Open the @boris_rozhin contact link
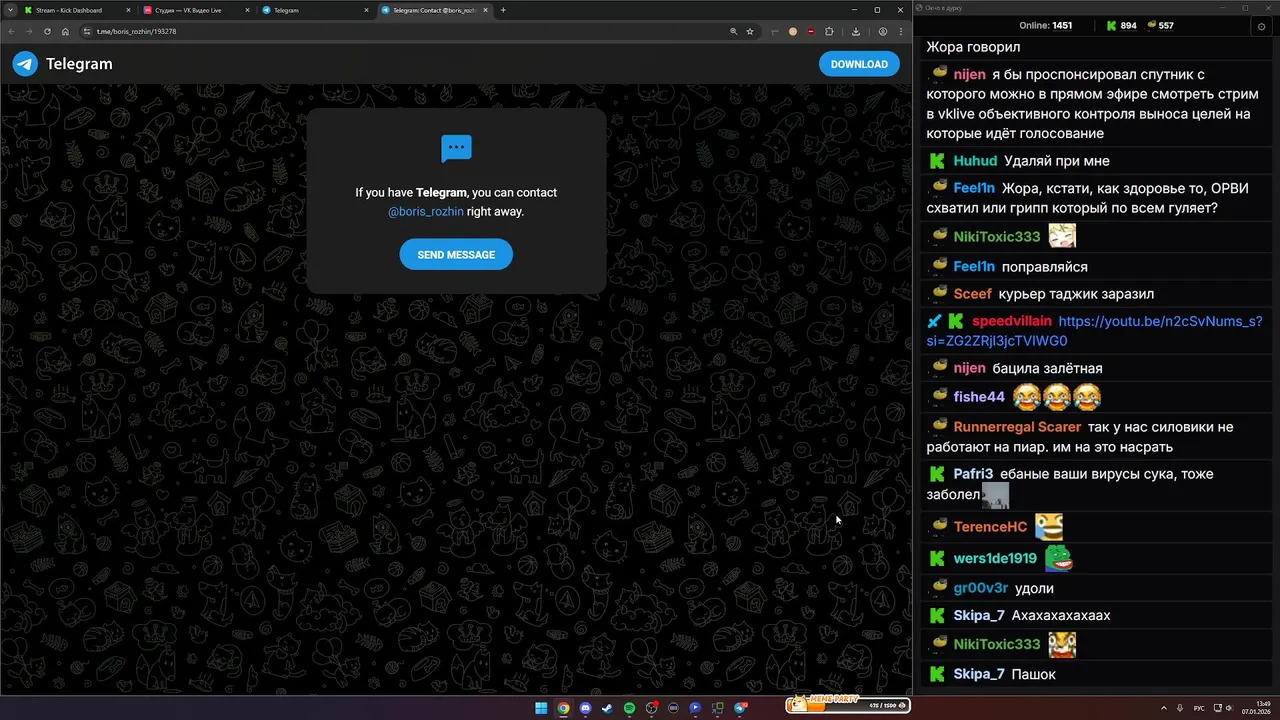Screen dimensions: 1280x720 click(425, 212)
